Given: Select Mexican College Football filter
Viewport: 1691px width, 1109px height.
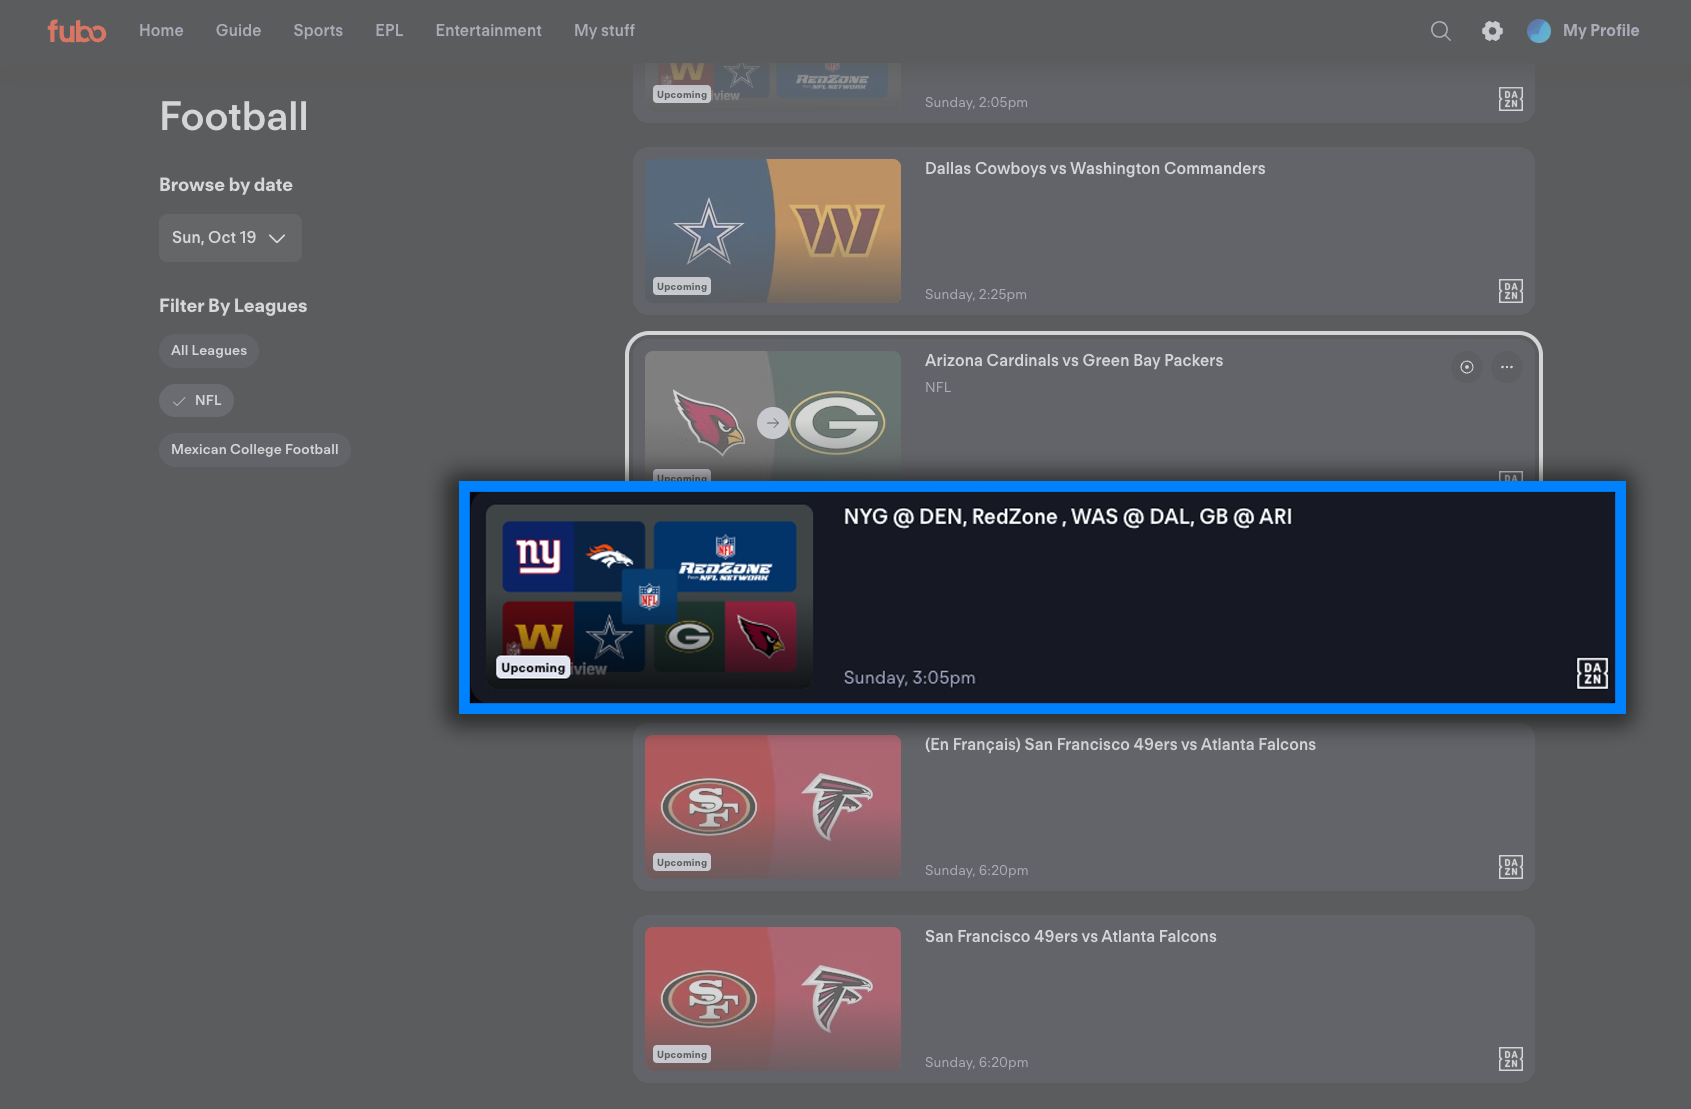Looking at the screenshot, I should [x=255, y=450].
